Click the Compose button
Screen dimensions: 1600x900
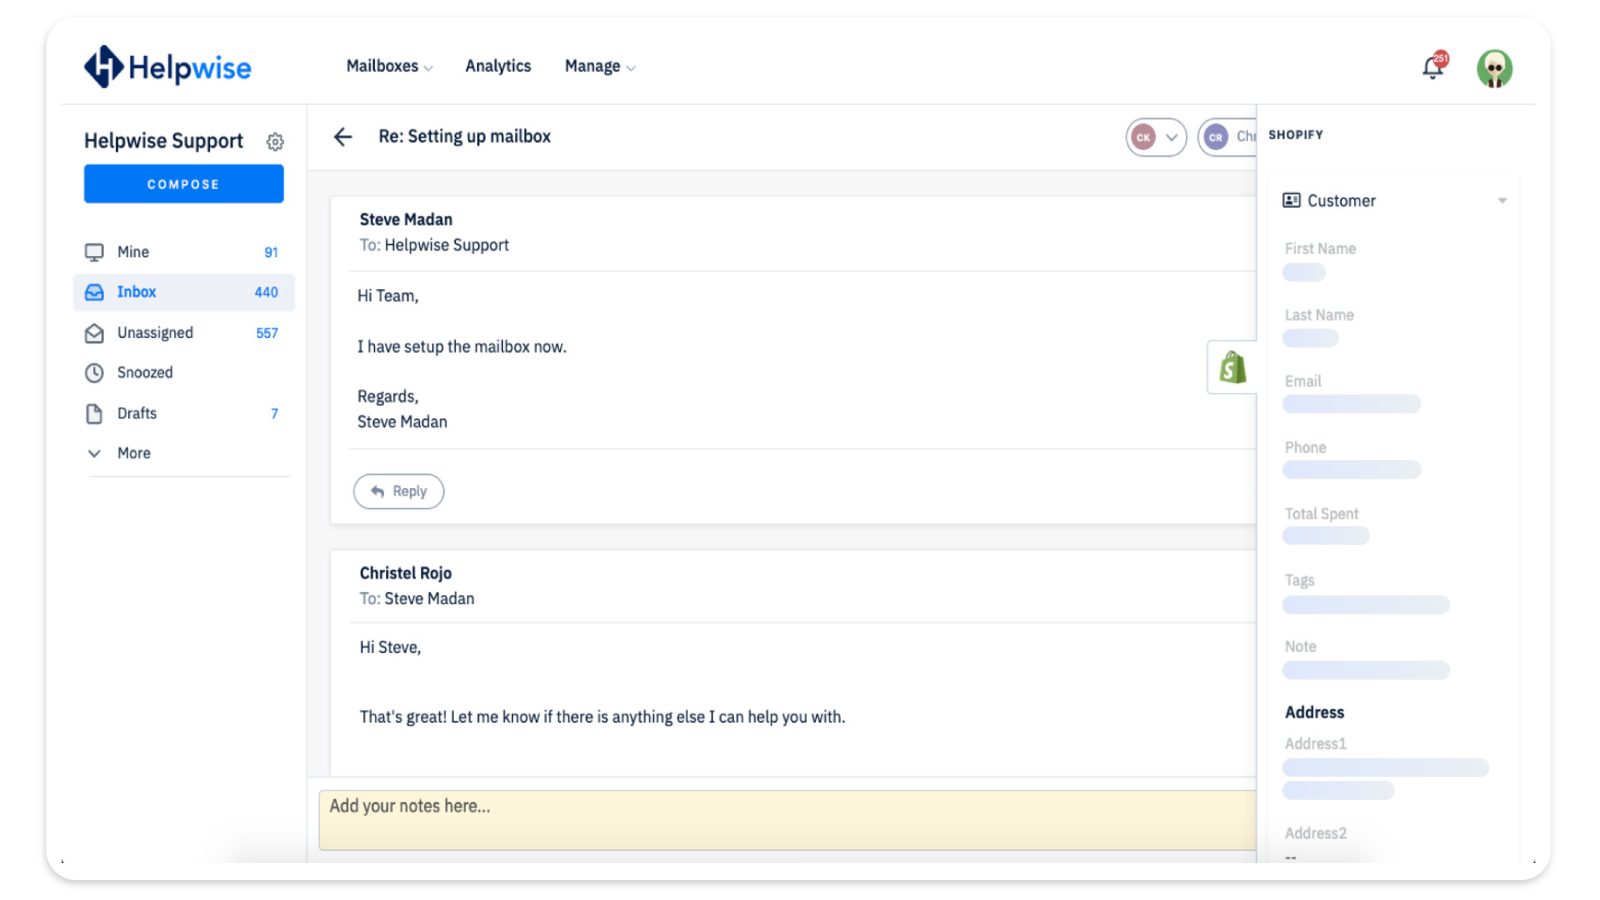184,184
